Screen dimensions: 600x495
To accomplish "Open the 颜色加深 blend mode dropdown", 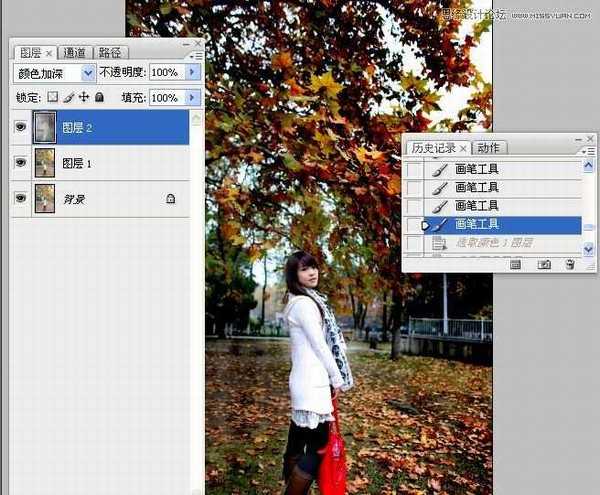I will click(x=54, y=73).
